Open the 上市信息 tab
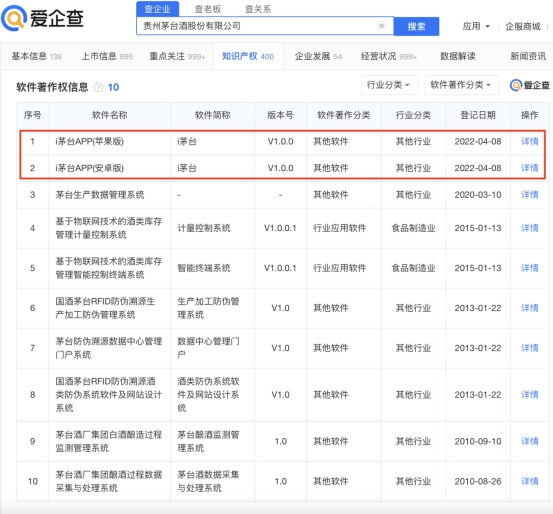This screenshot has height=514, width=553. point(107,56)
